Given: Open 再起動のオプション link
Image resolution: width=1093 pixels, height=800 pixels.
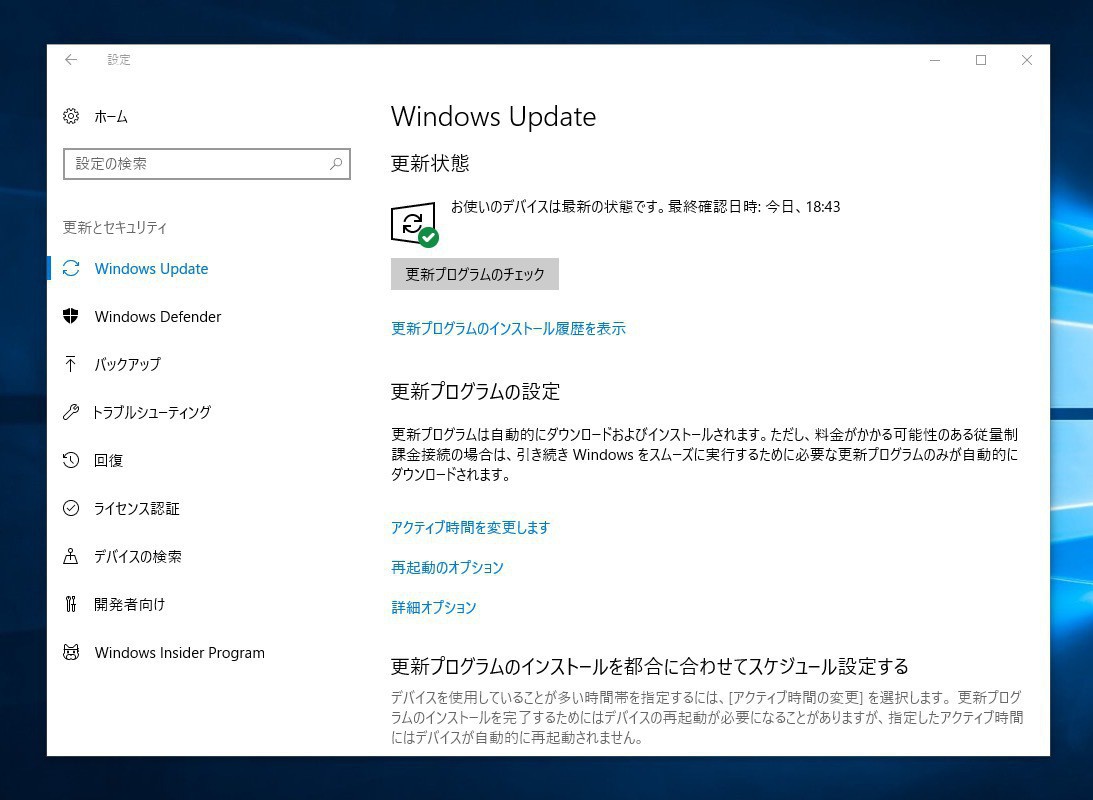Looking at the screenshot, I should tap(447, 567).
